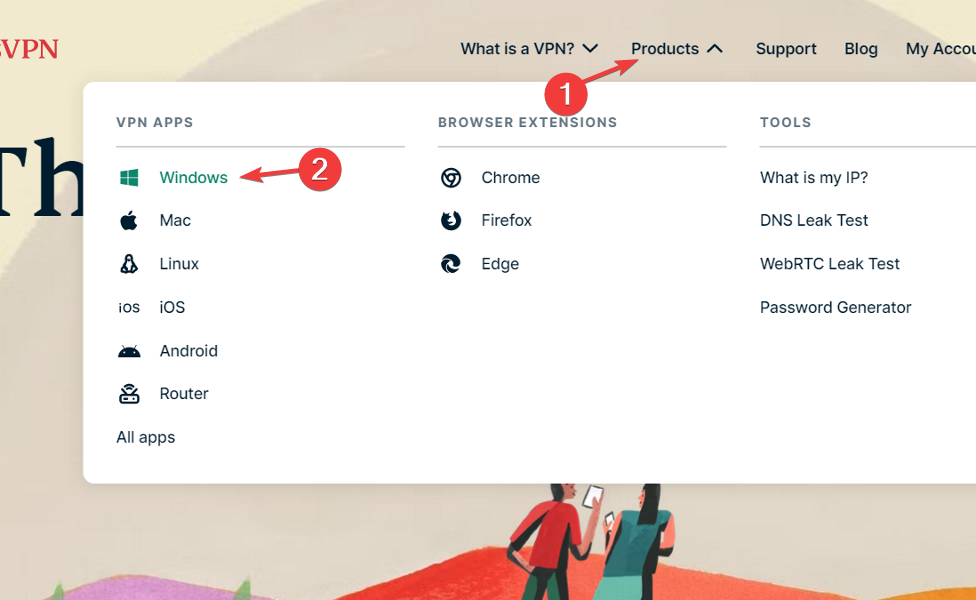Image resolution: width=976 pixels, height=600 pixels.
Task: Open "What is my IP?" tool
Action: pos(814,178)
